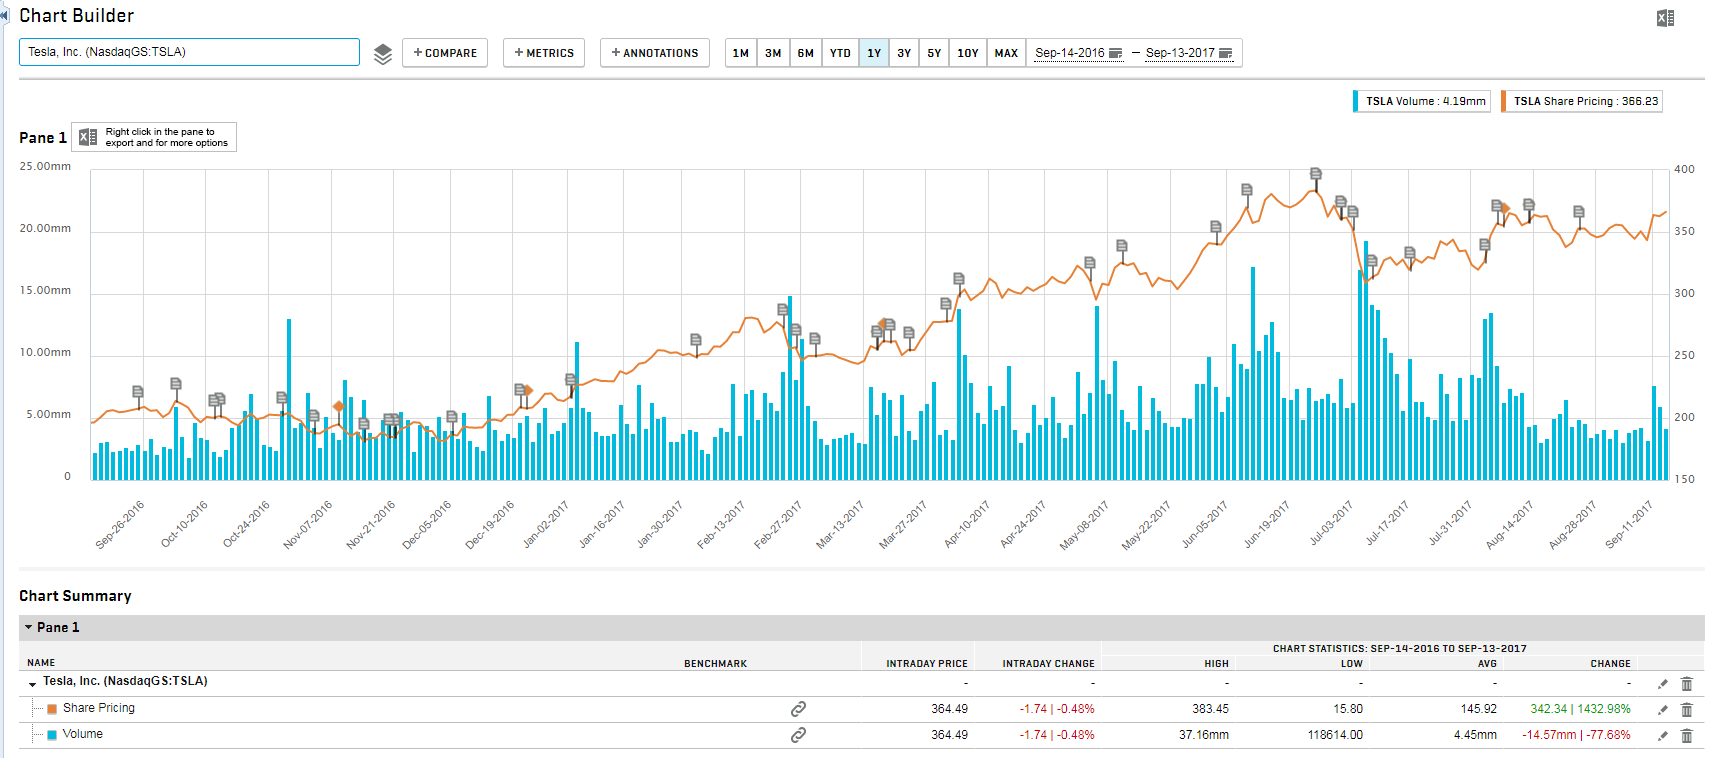Select the 1M time range

[741, 53]
